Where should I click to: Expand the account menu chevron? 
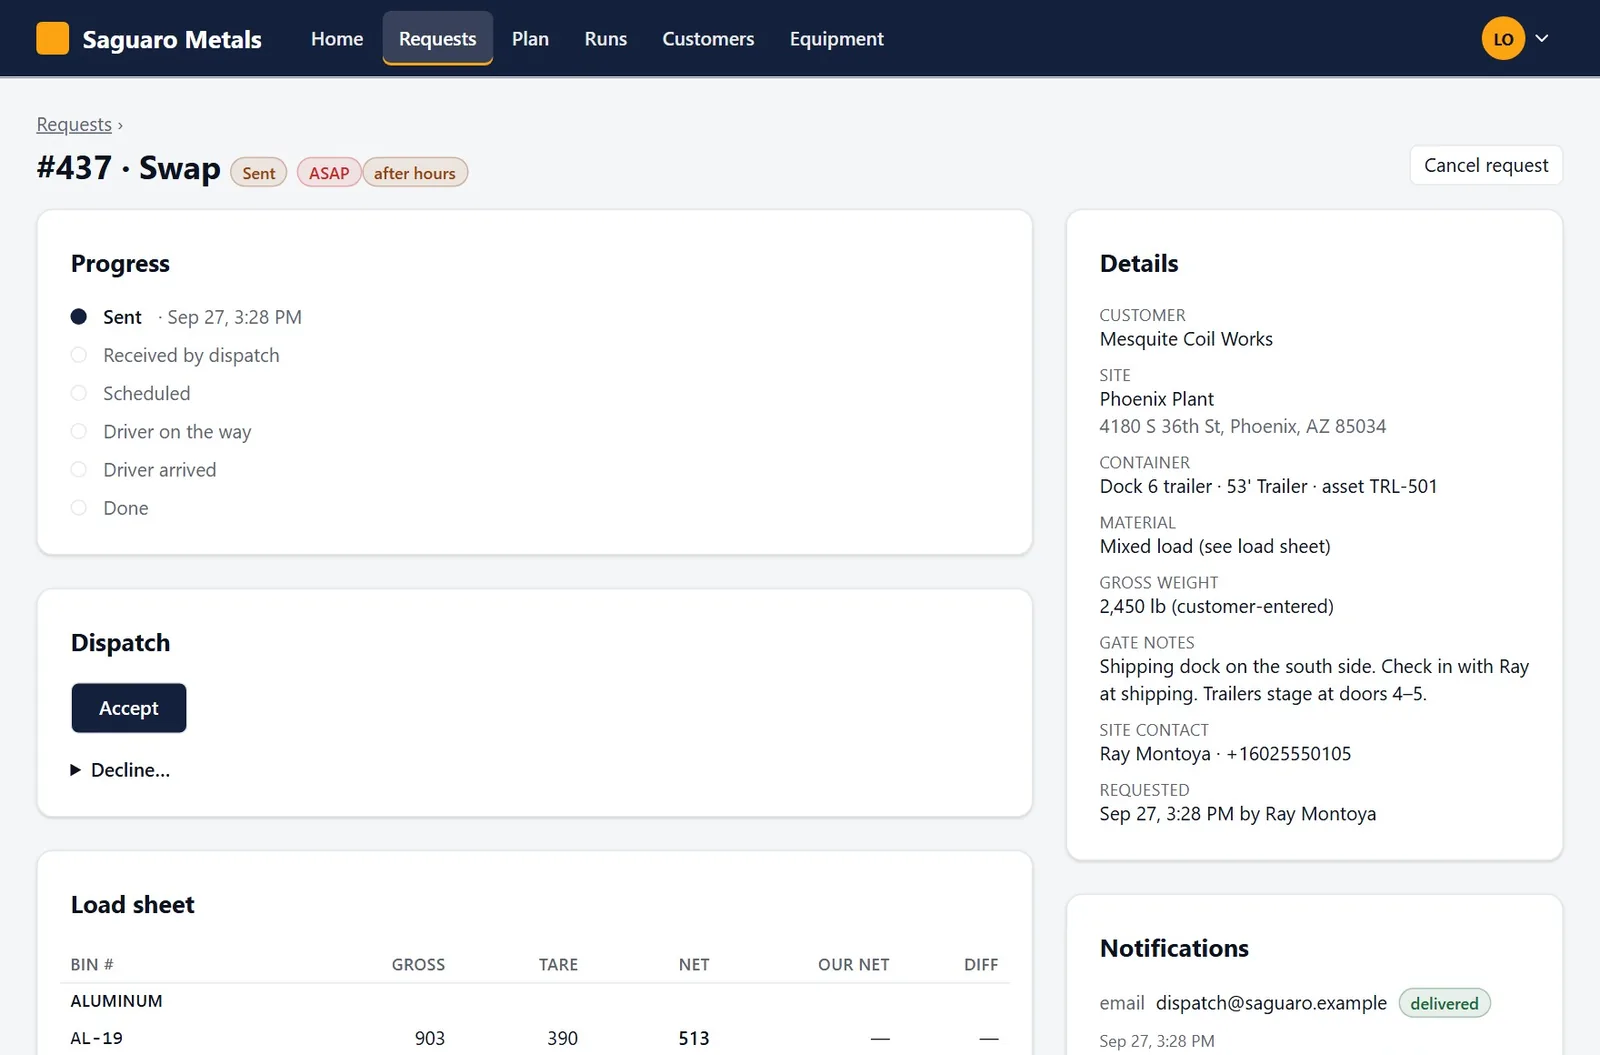click(x=1542, y=39)
